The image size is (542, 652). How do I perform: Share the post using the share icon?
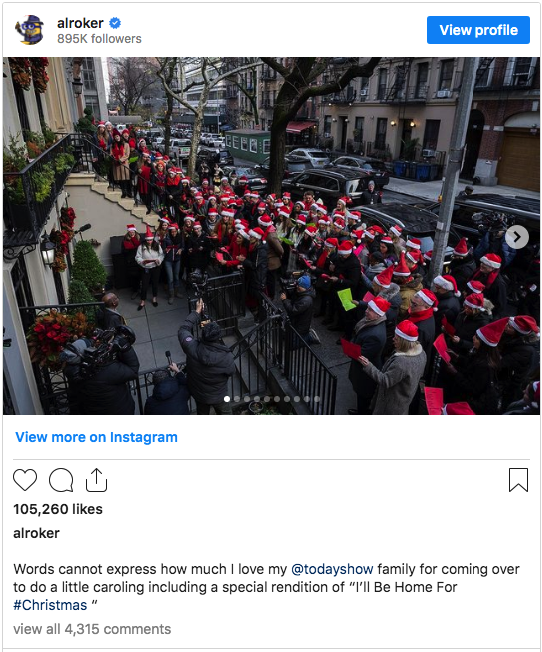tap(97, 480)
